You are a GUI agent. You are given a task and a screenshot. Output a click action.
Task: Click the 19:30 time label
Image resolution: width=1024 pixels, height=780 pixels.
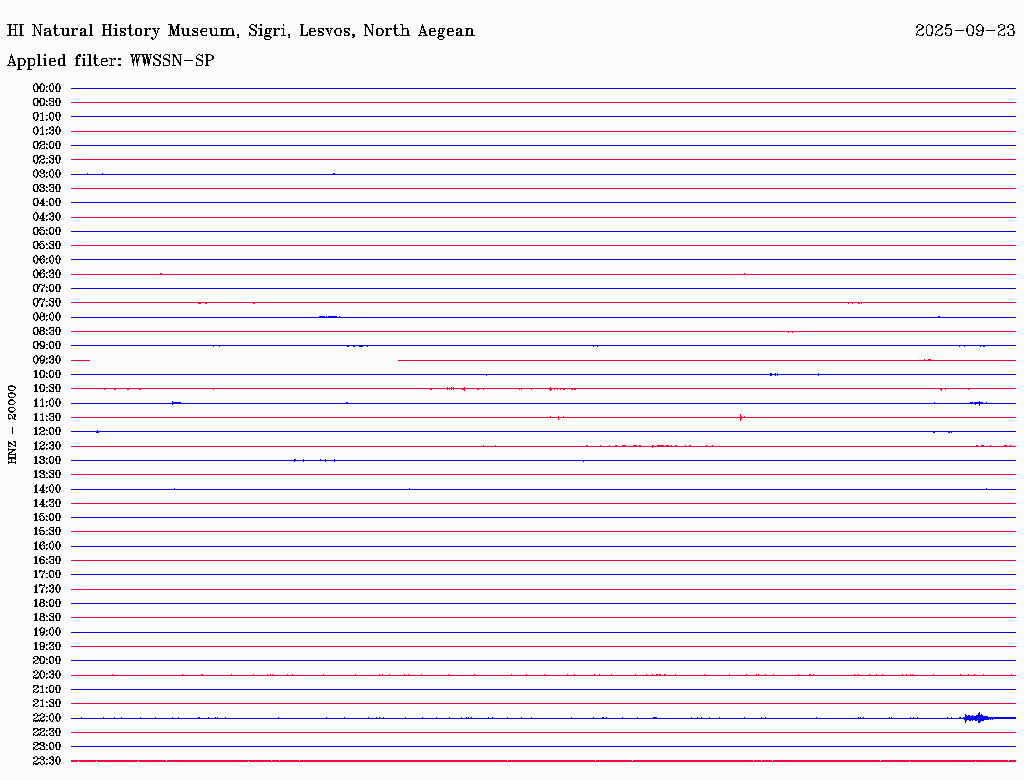click(47, 647)
